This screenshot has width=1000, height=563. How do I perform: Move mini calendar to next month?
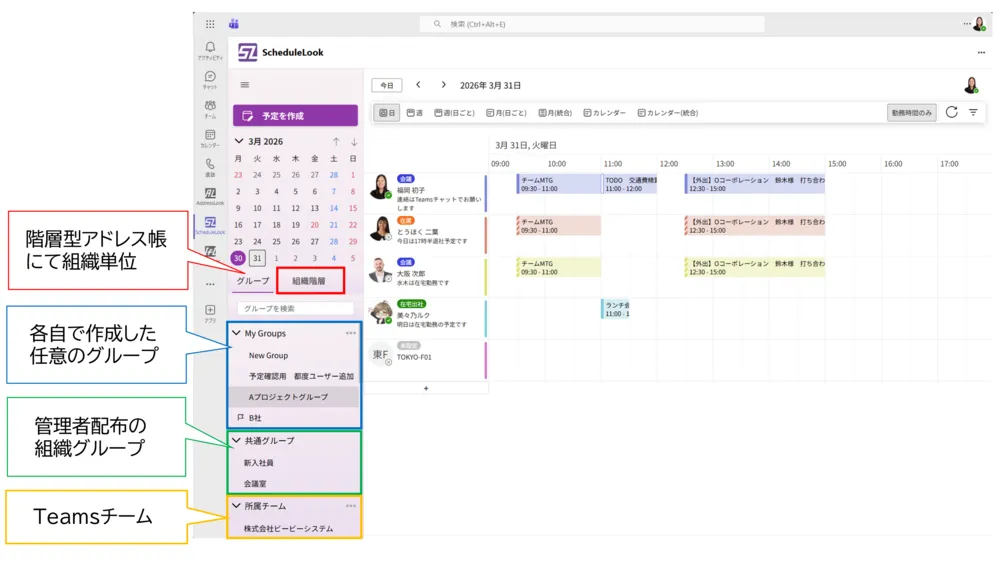354,142
